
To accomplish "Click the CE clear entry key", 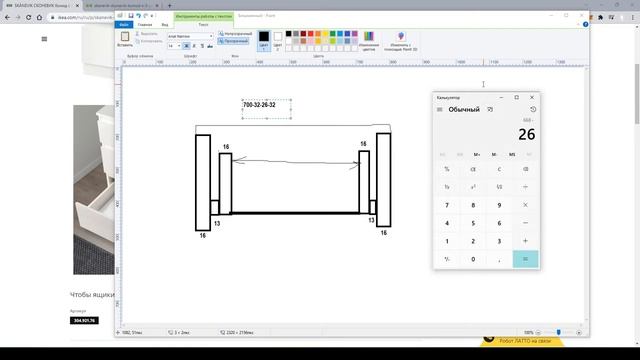I will coord(473,169).
